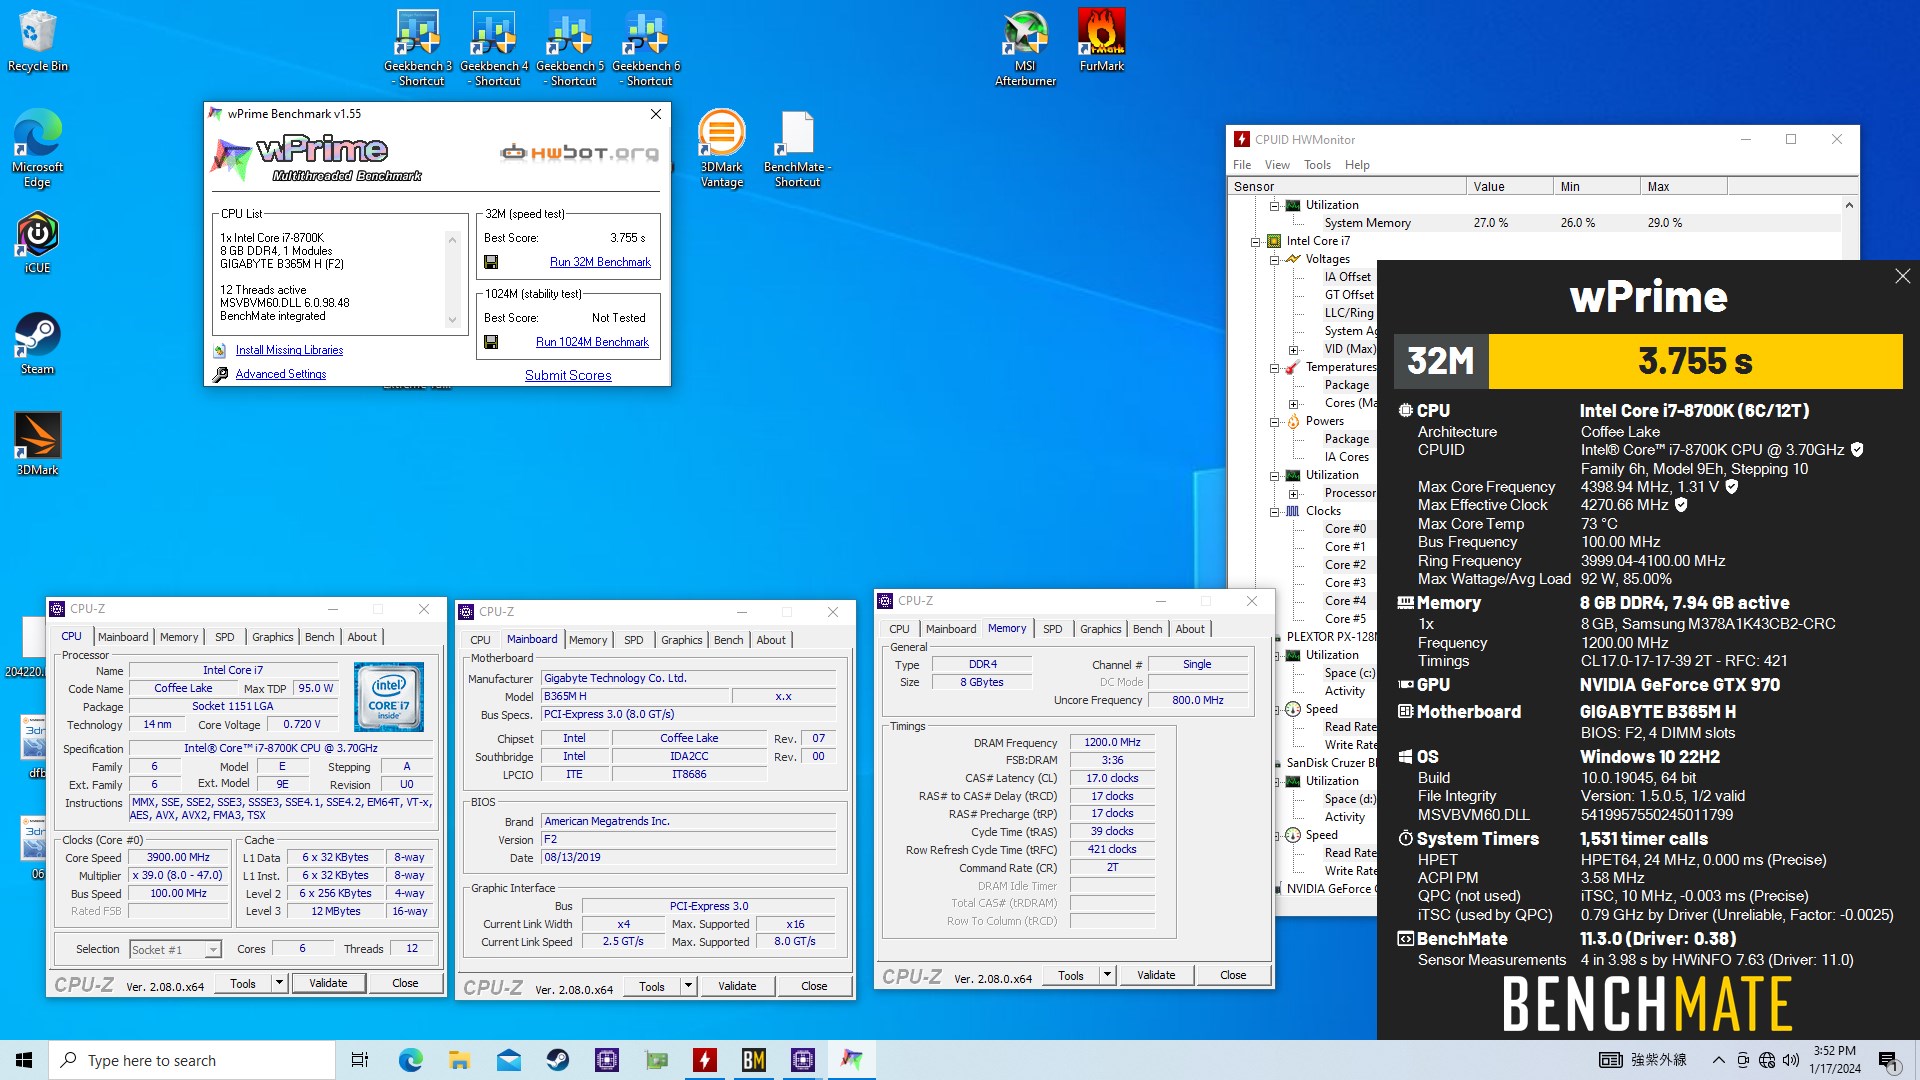Open the Tools menu in HWMonitor
The height and width of the screenshot is (1080, 1920).
coord(1317,165)
